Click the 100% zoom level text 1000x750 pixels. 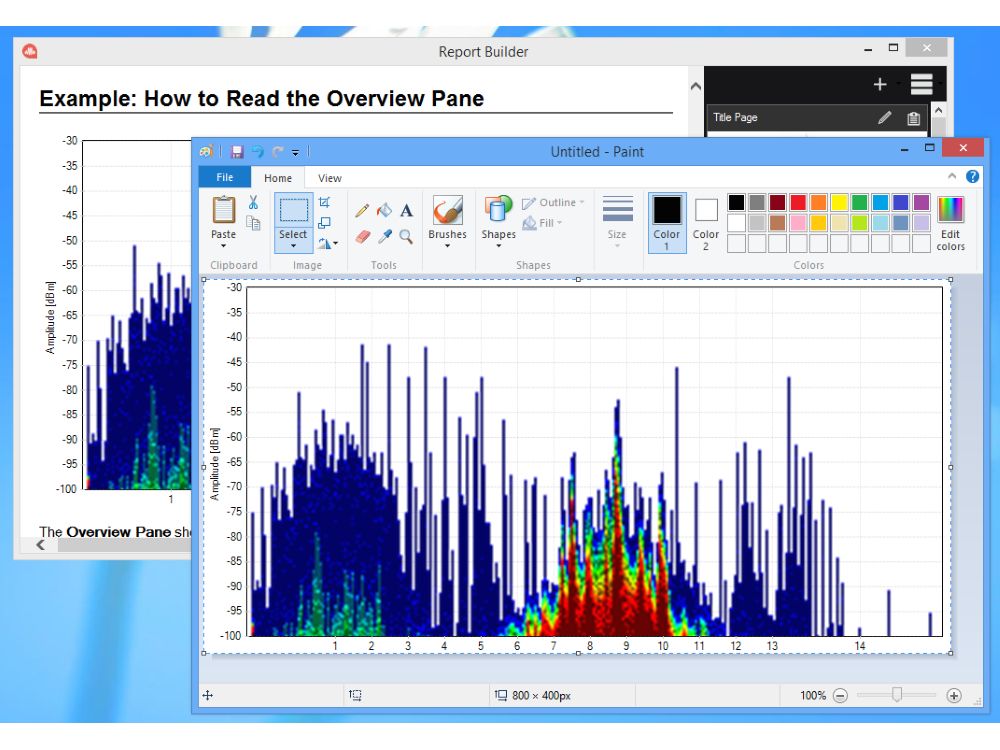point(813,696)
